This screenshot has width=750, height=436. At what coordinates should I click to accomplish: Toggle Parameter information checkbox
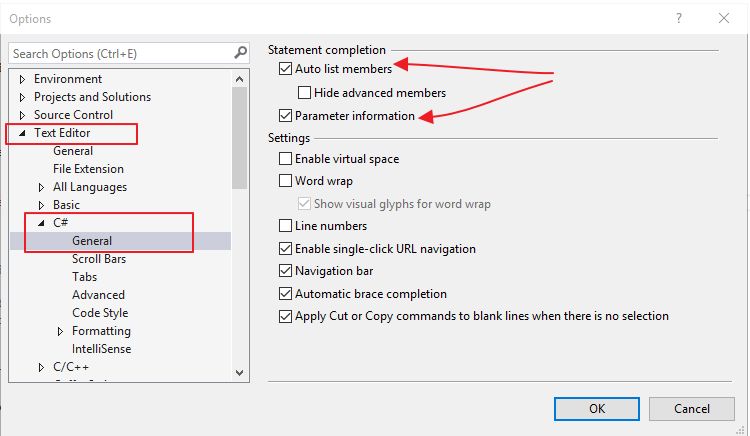click(286, 116)
